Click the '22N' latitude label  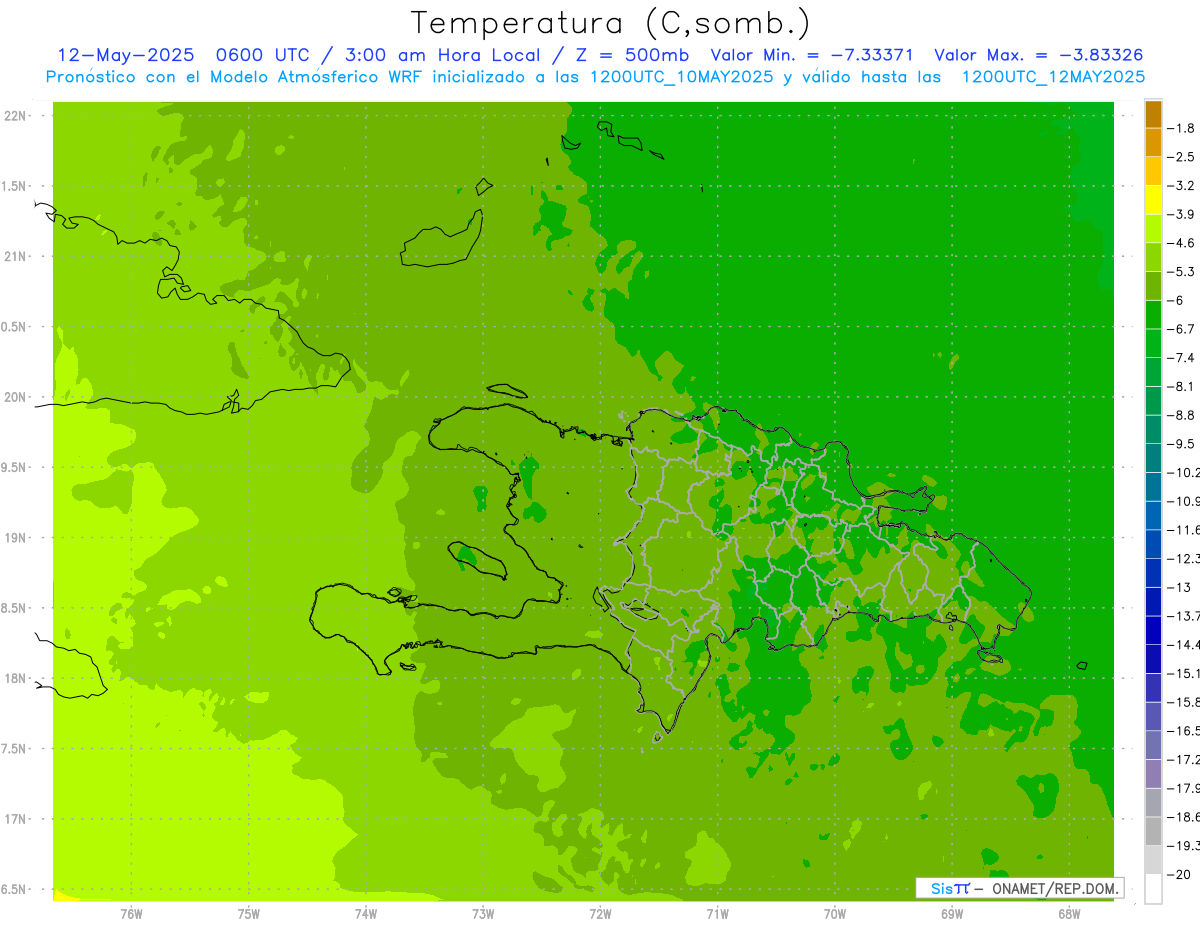tap(14, 116)
